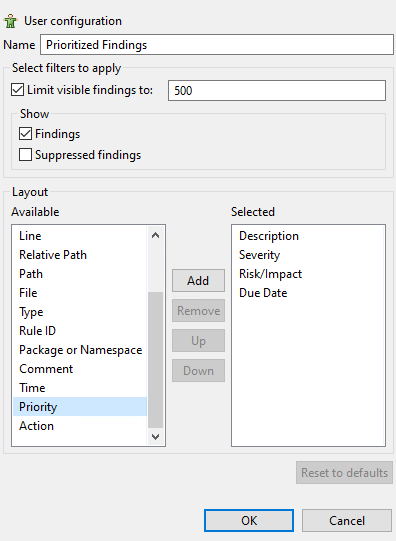Select Action in the Available list
396x541 pixels.
(x=80, y=425)
